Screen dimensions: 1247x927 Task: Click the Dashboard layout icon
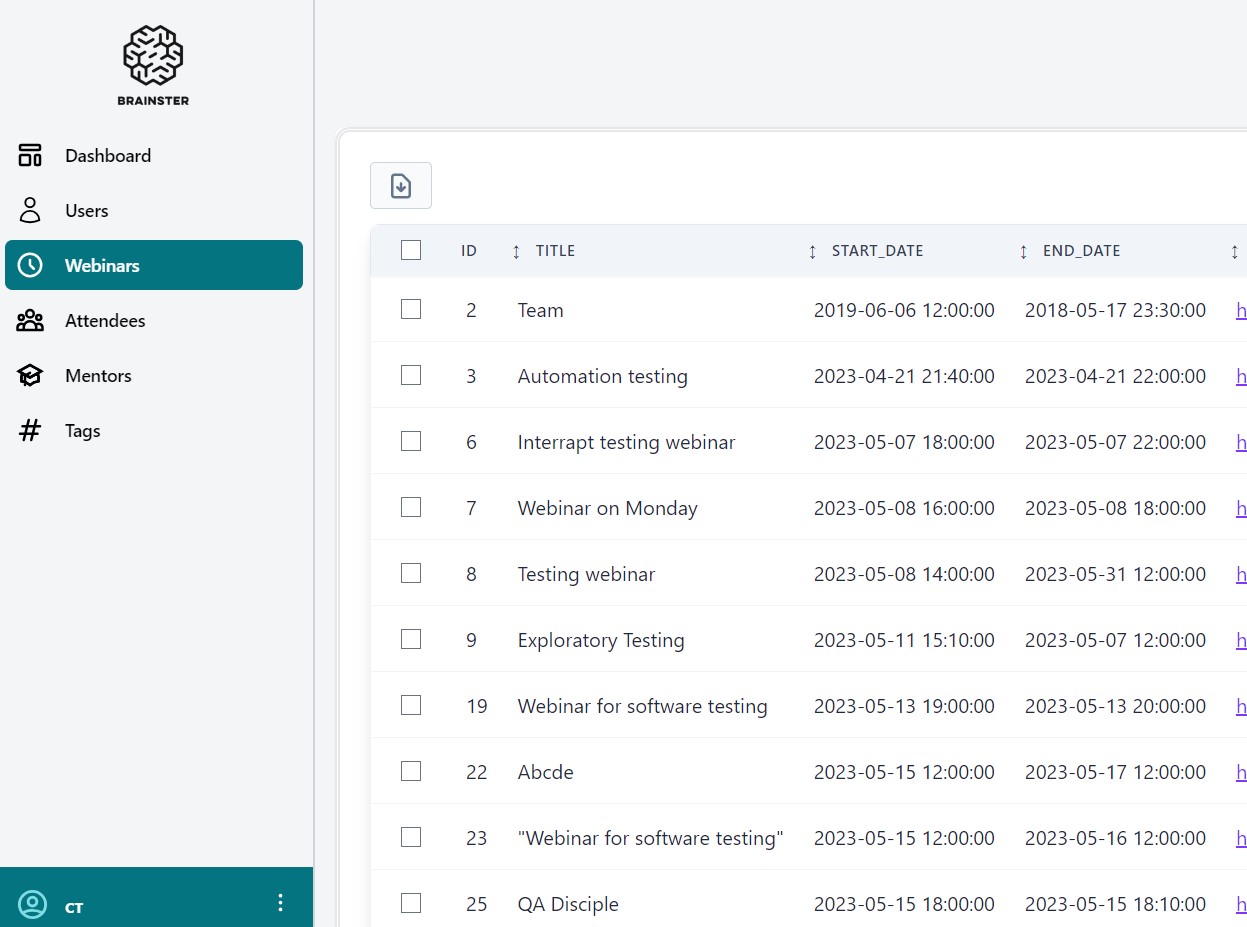point(30,155)
